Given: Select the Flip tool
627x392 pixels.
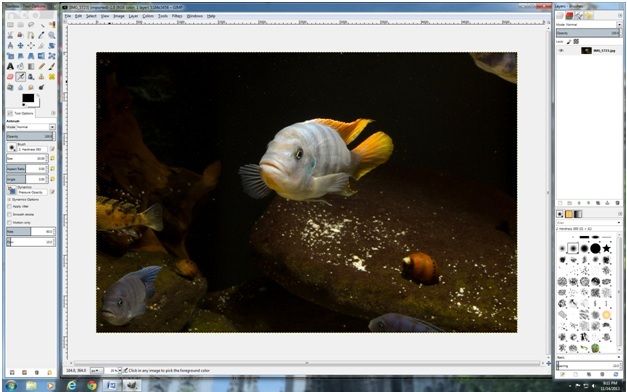Looking at the screenshot, I should [x=41, y=56].
